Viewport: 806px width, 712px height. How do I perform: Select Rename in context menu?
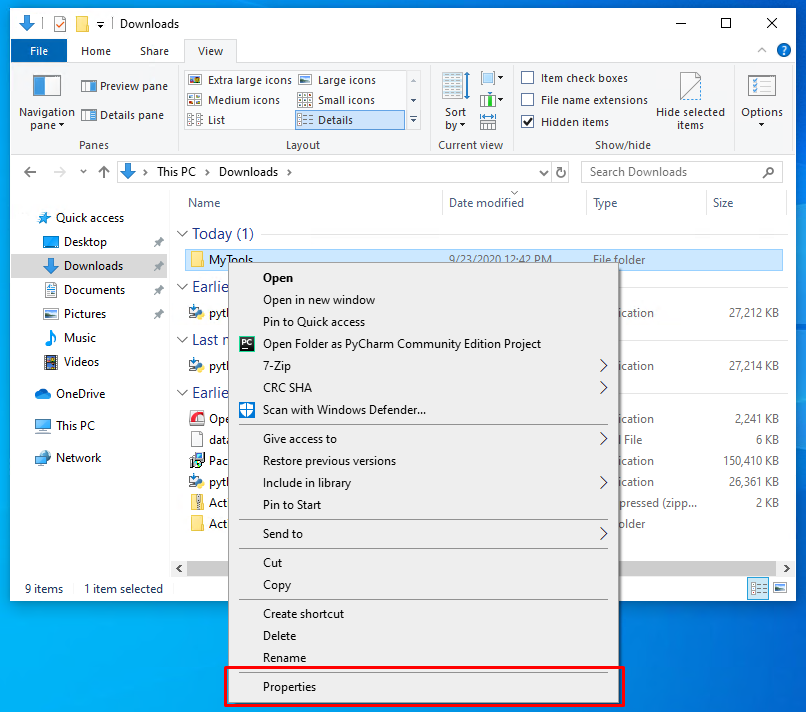(424, 658)
